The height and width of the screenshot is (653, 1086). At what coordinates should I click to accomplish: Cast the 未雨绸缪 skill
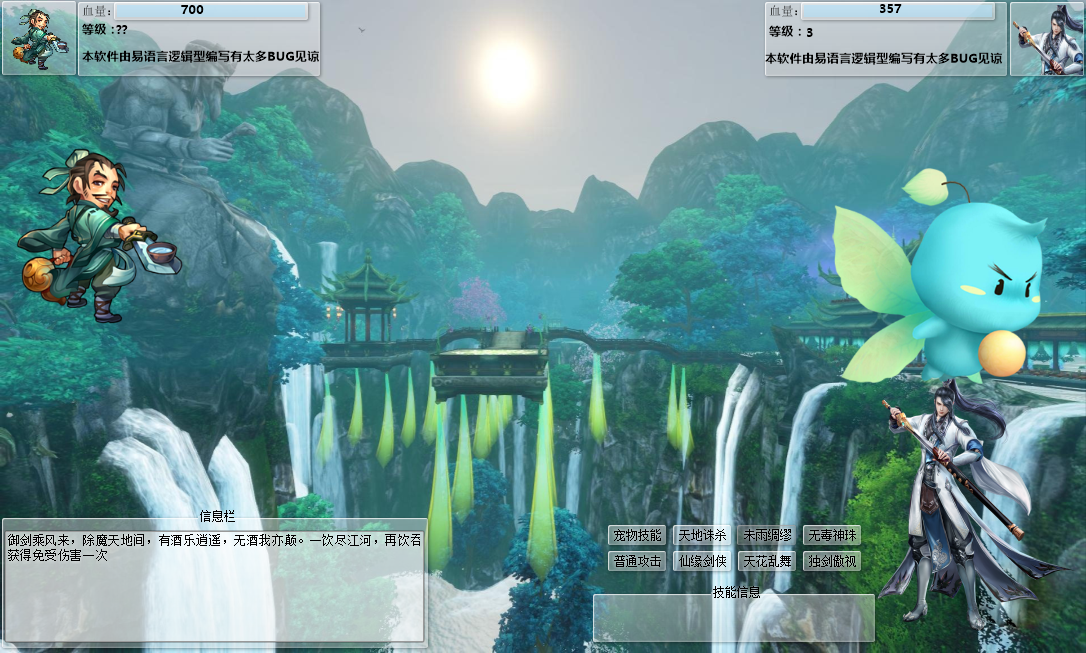pyautogui.click(x=767, y=535)
